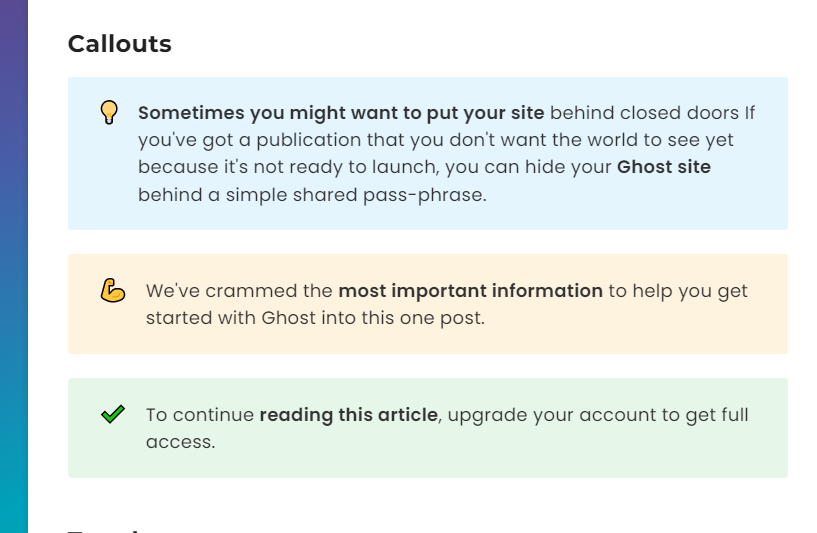Click the Callouts section heading
The image size is (817, 533).
[119, 44]
